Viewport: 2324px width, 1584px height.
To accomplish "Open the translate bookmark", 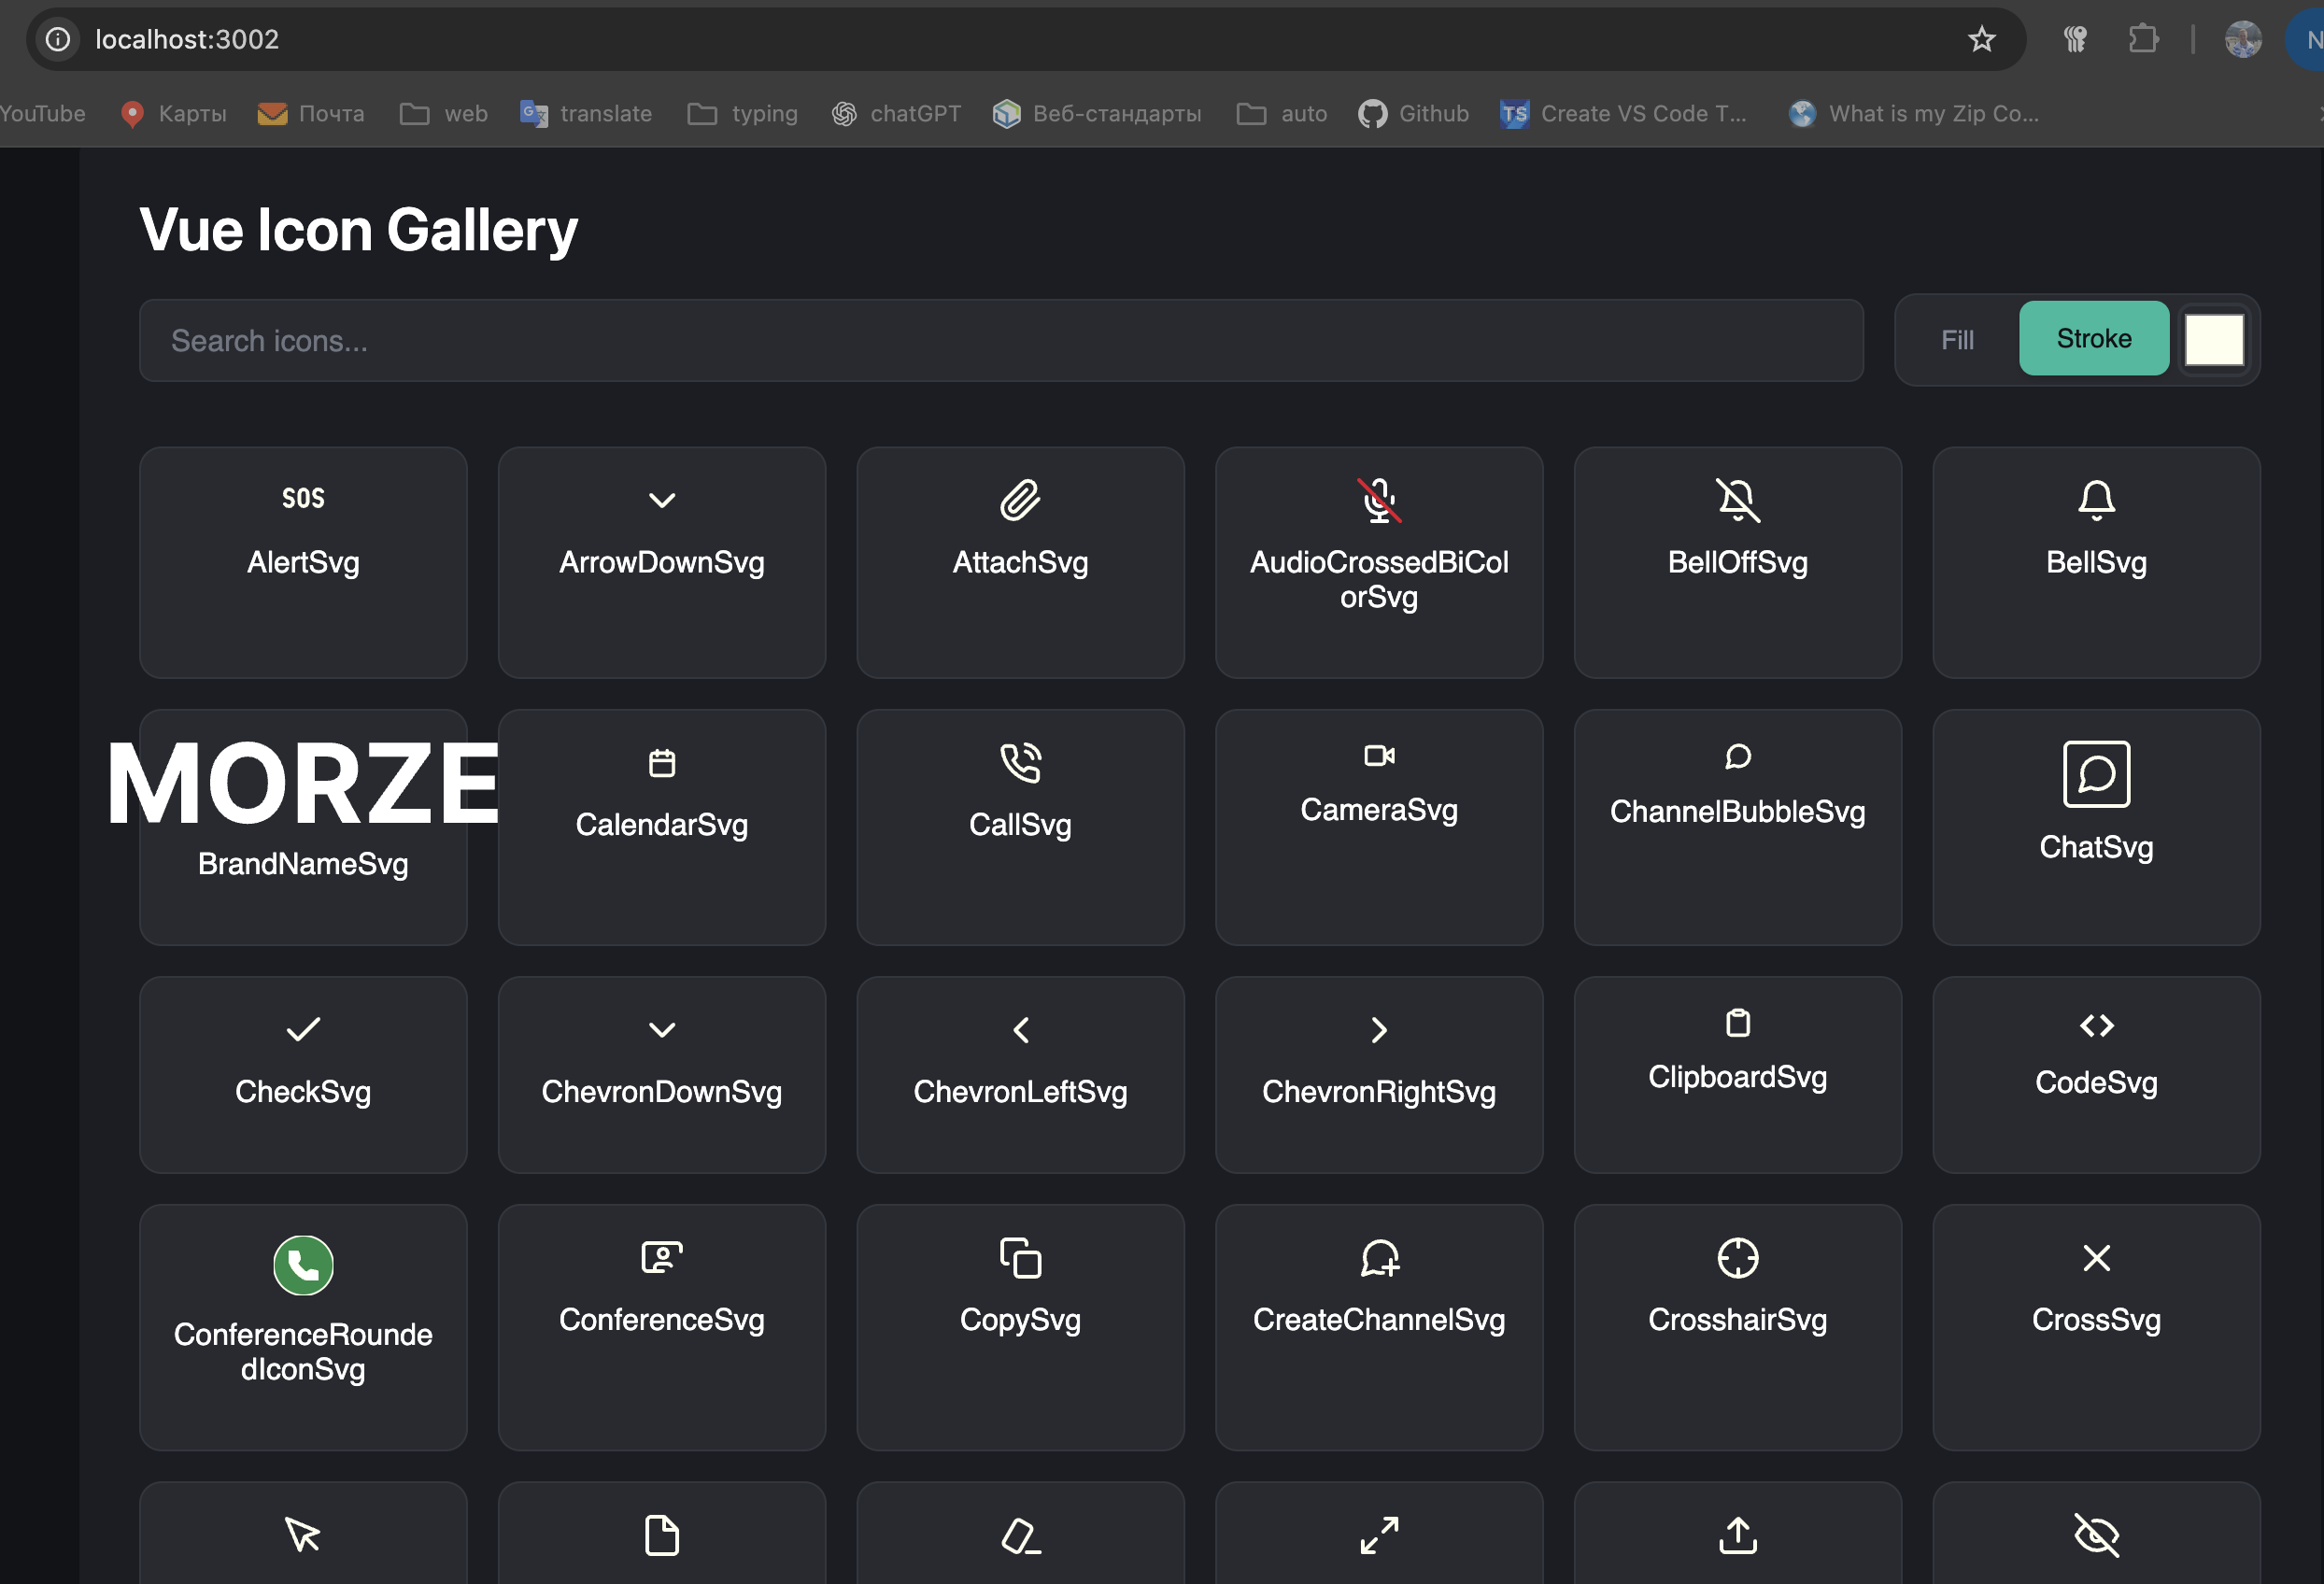I will [x=586, y=114].
